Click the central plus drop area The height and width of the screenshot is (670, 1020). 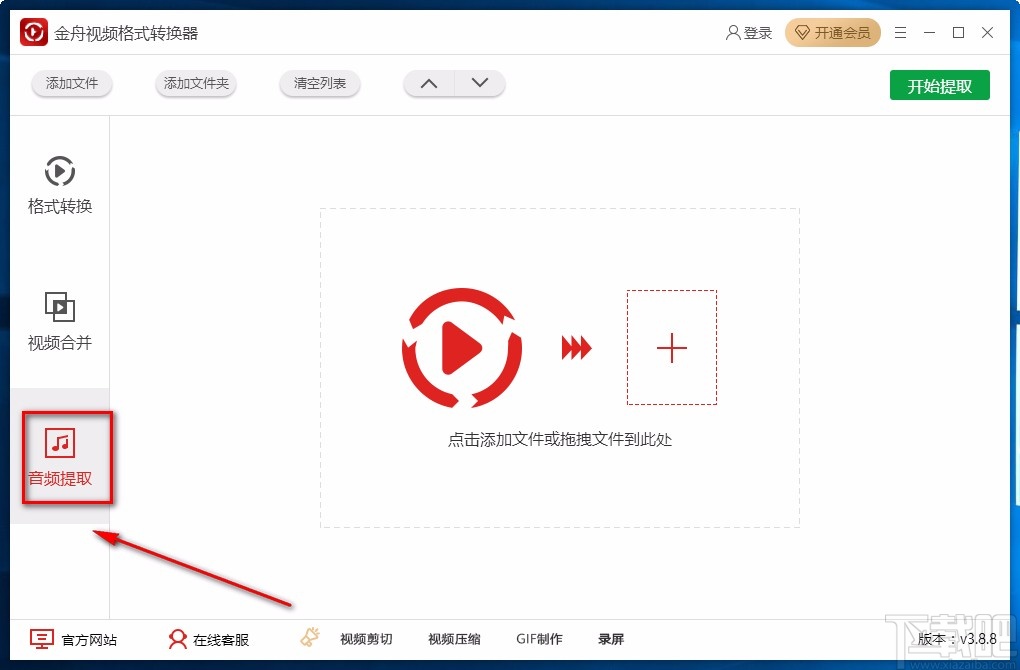pos(671,347)
